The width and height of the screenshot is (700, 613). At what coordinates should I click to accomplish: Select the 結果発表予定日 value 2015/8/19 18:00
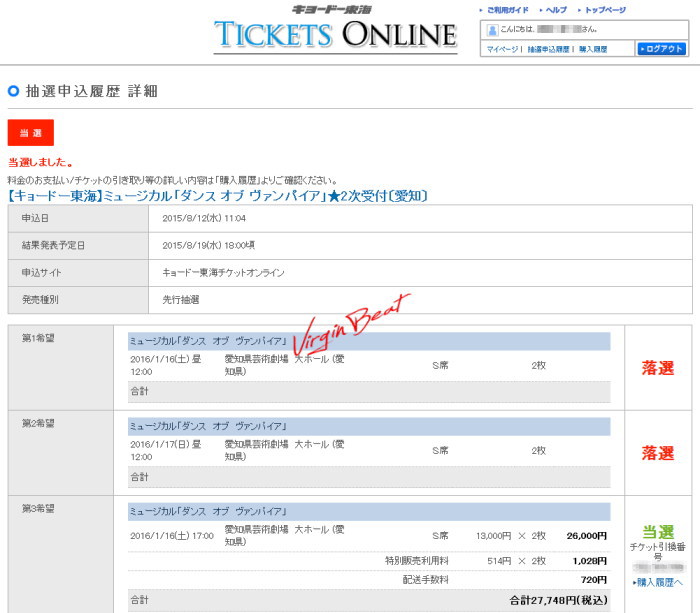[208, 245]
